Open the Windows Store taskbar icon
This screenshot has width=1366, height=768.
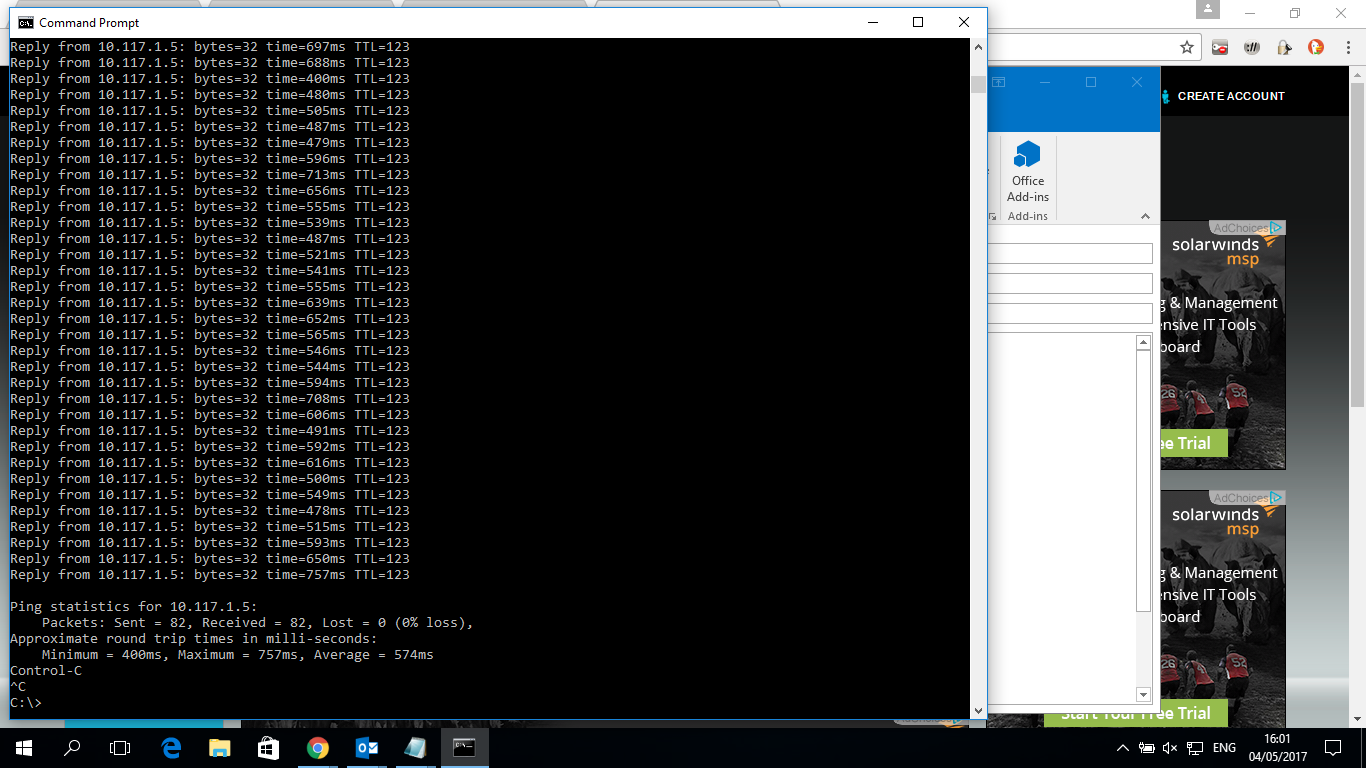pyautogui.click(x=268, y=748)
